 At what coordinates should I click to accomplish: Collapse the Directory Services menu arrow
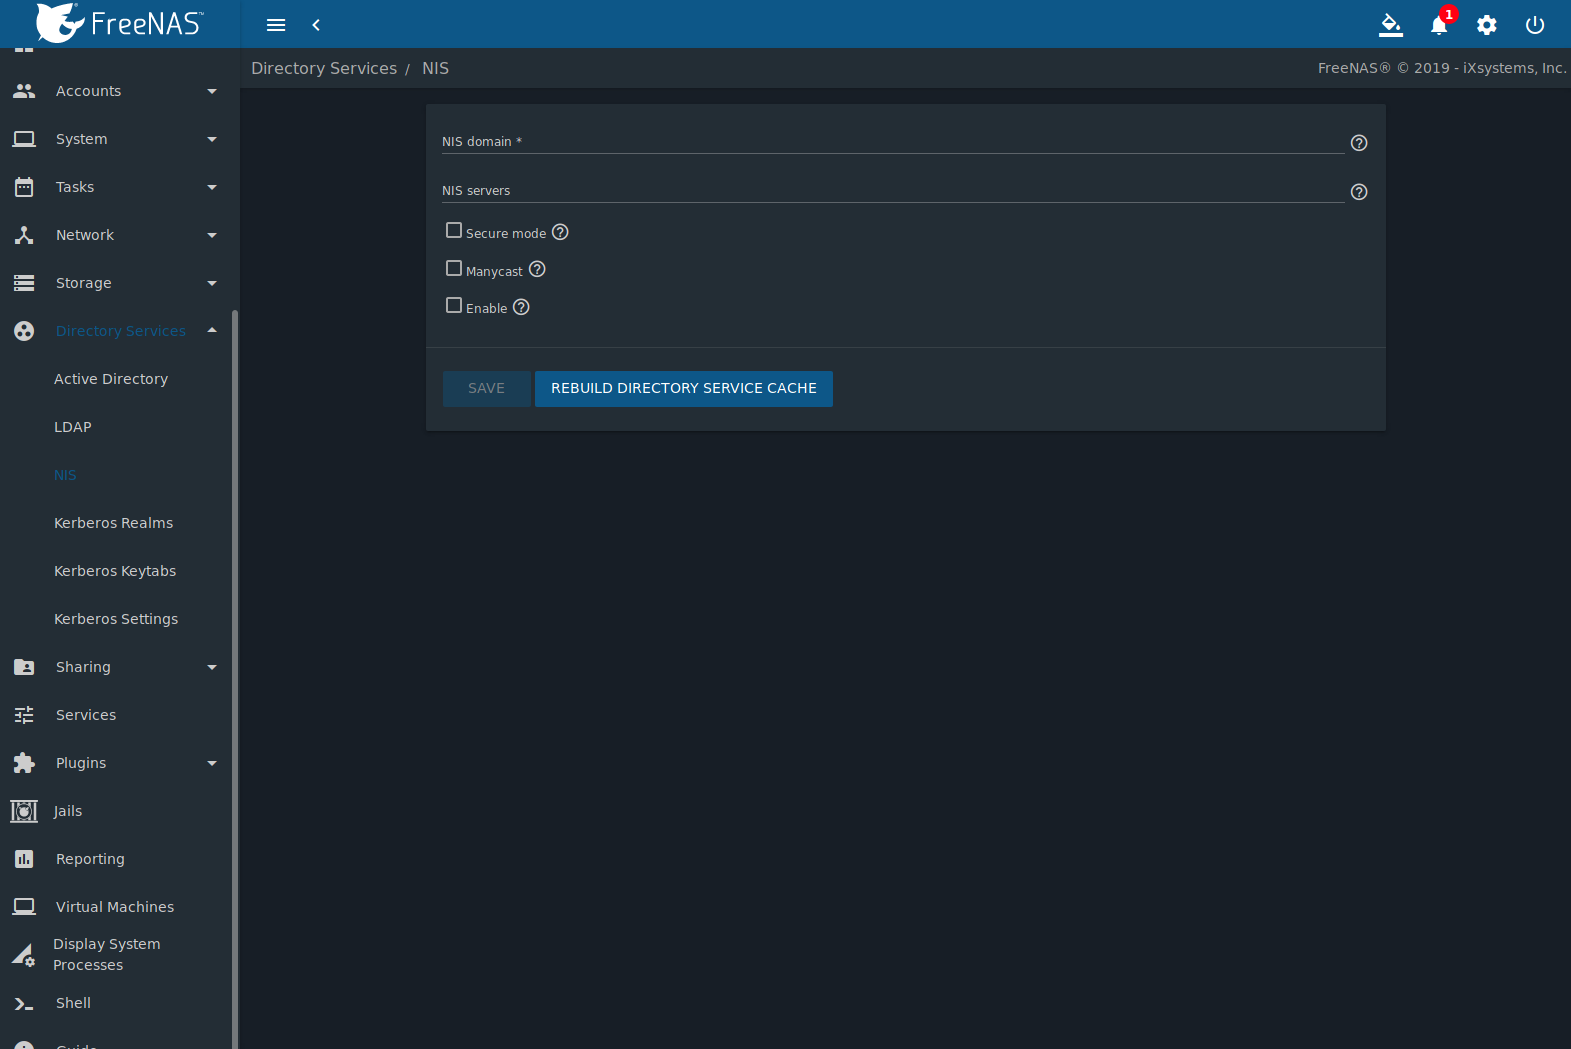[x=212, y=330]
